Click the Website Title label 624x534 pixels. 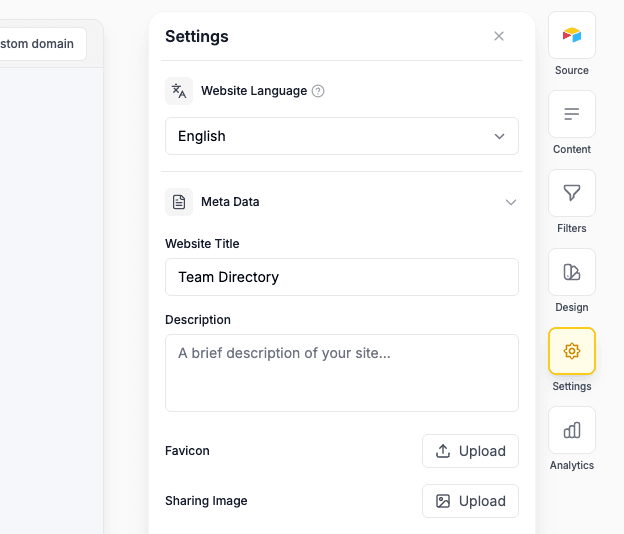(x=202, y=244)
